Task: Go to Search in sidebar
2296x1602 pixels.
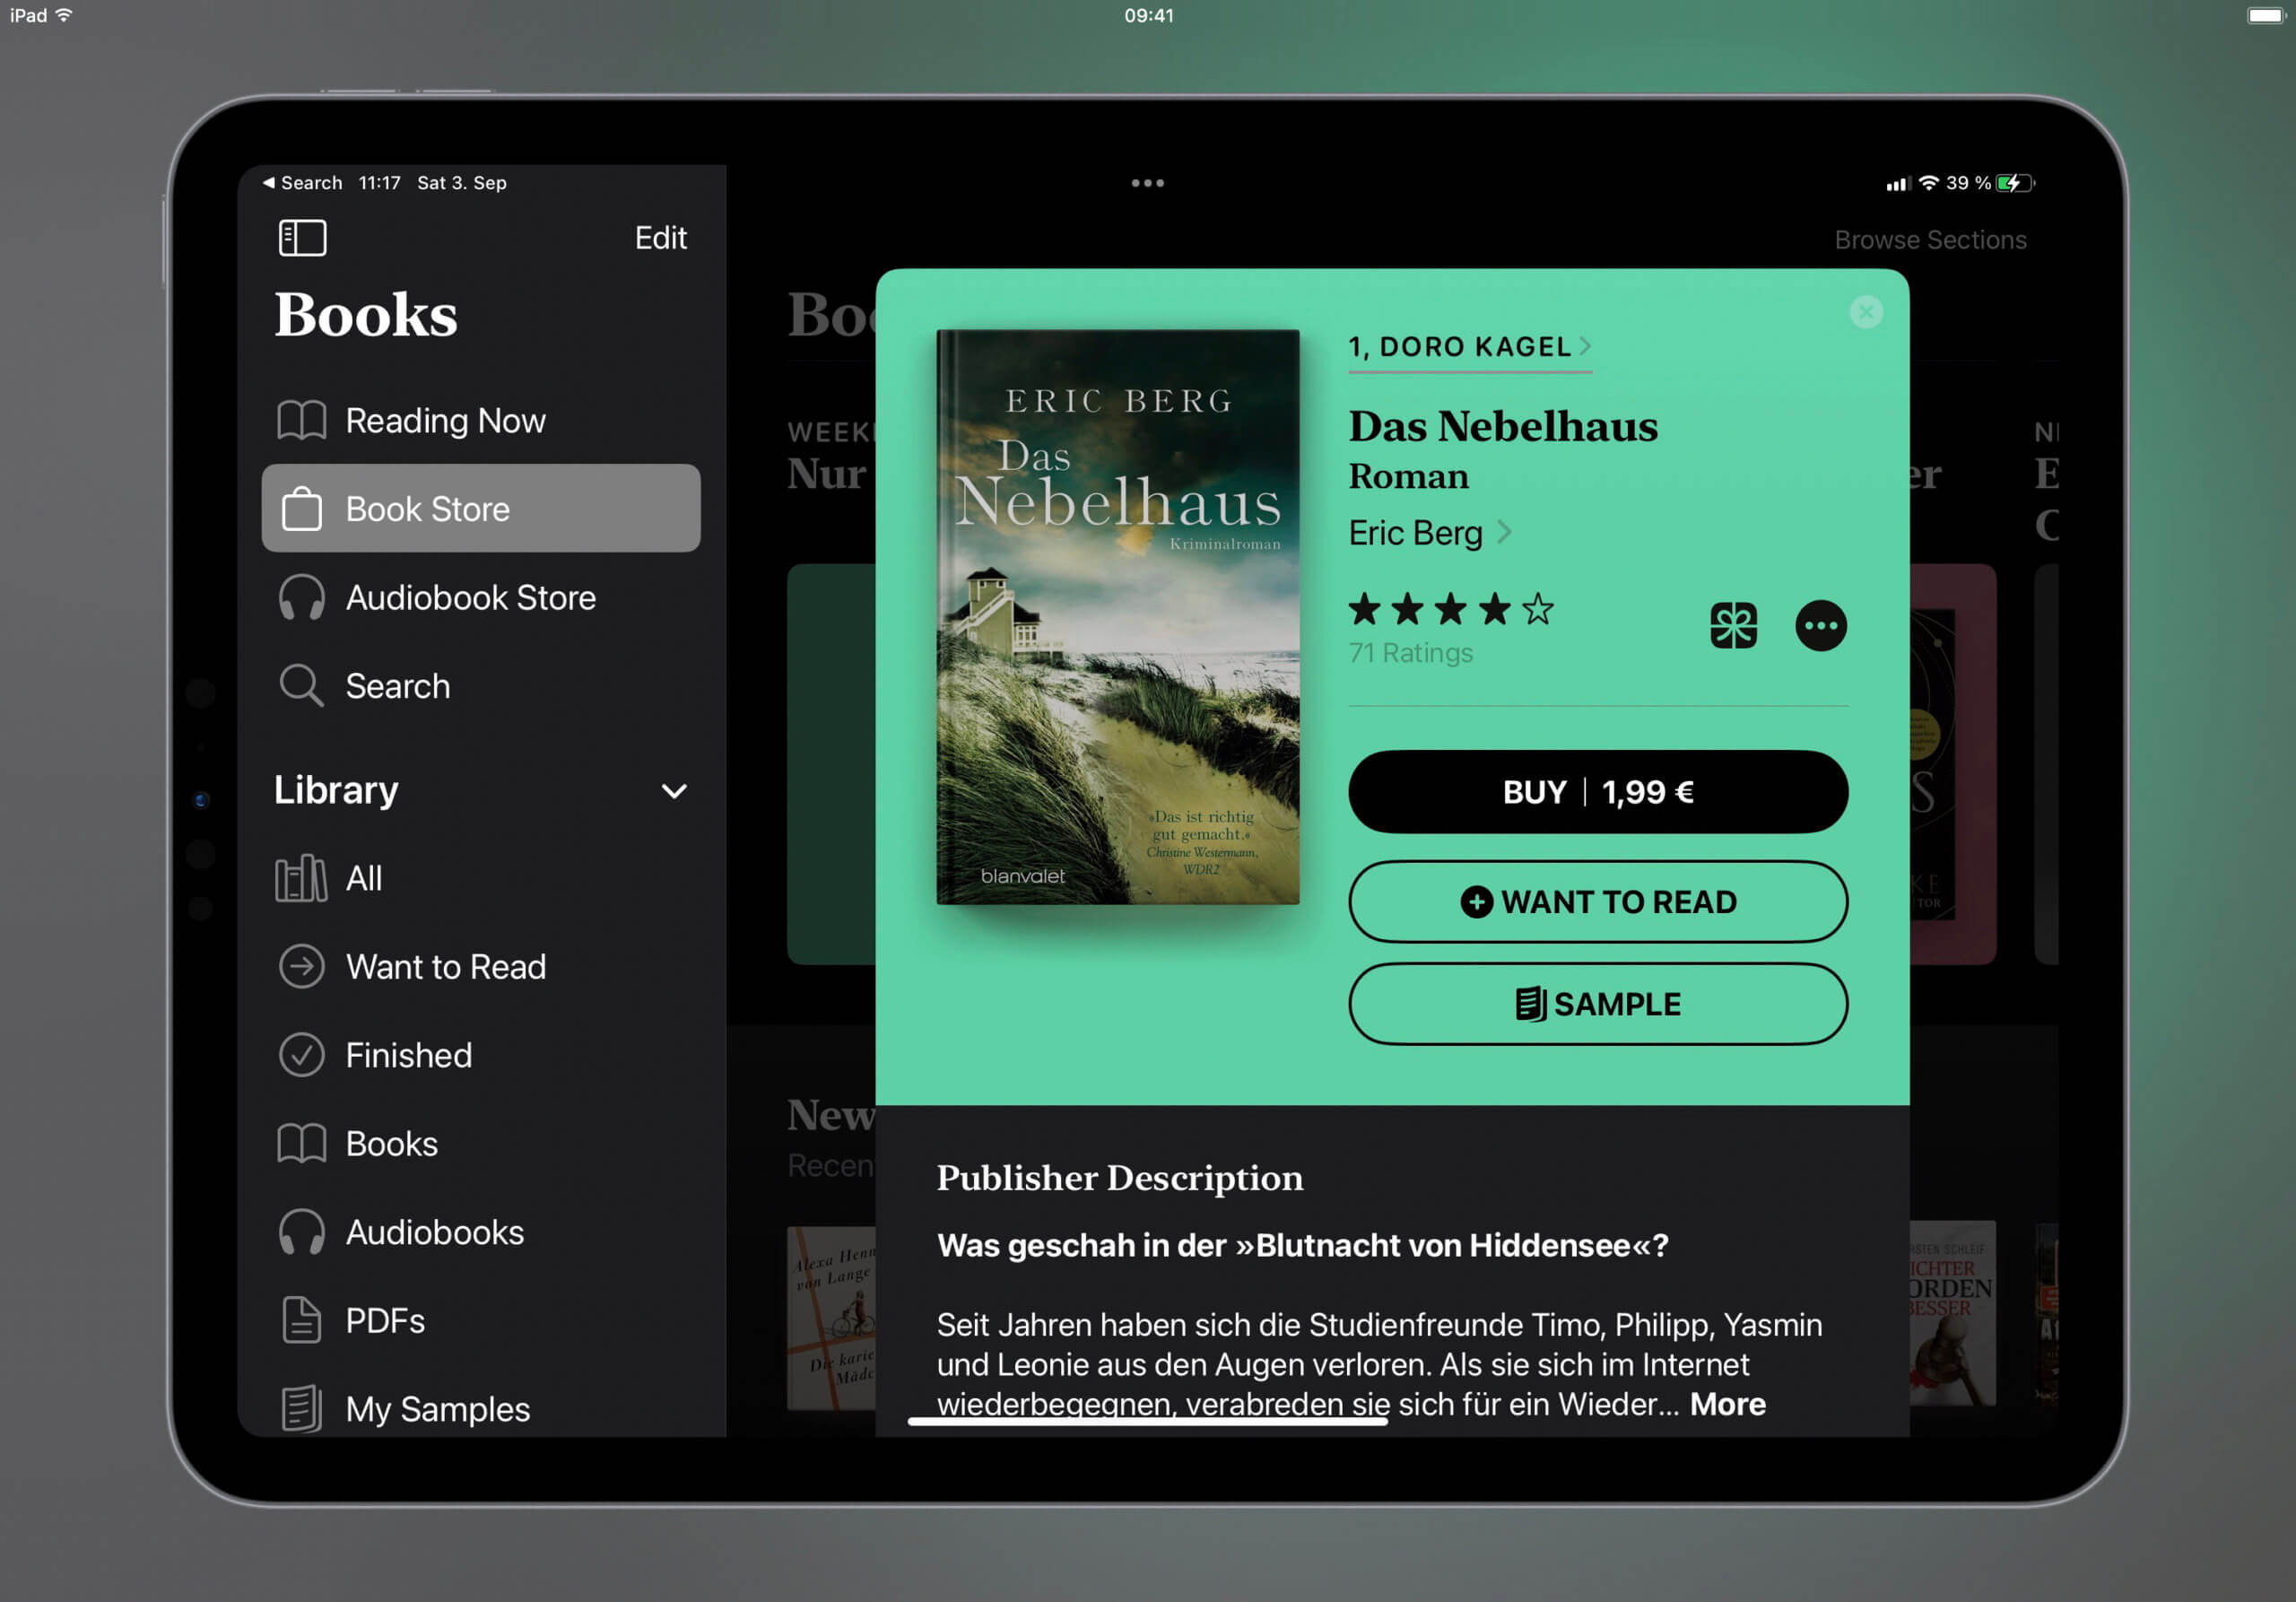Action: (480, 686)
